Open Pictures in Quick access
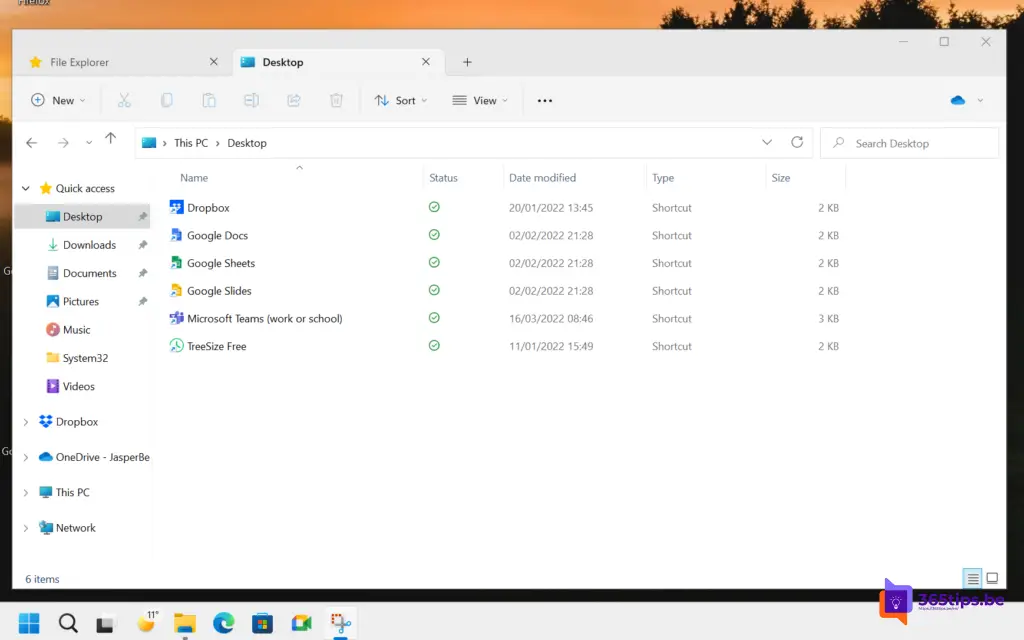Image resolution: width=1024 pixels, height=640 pixels. [x=82, y=301]
